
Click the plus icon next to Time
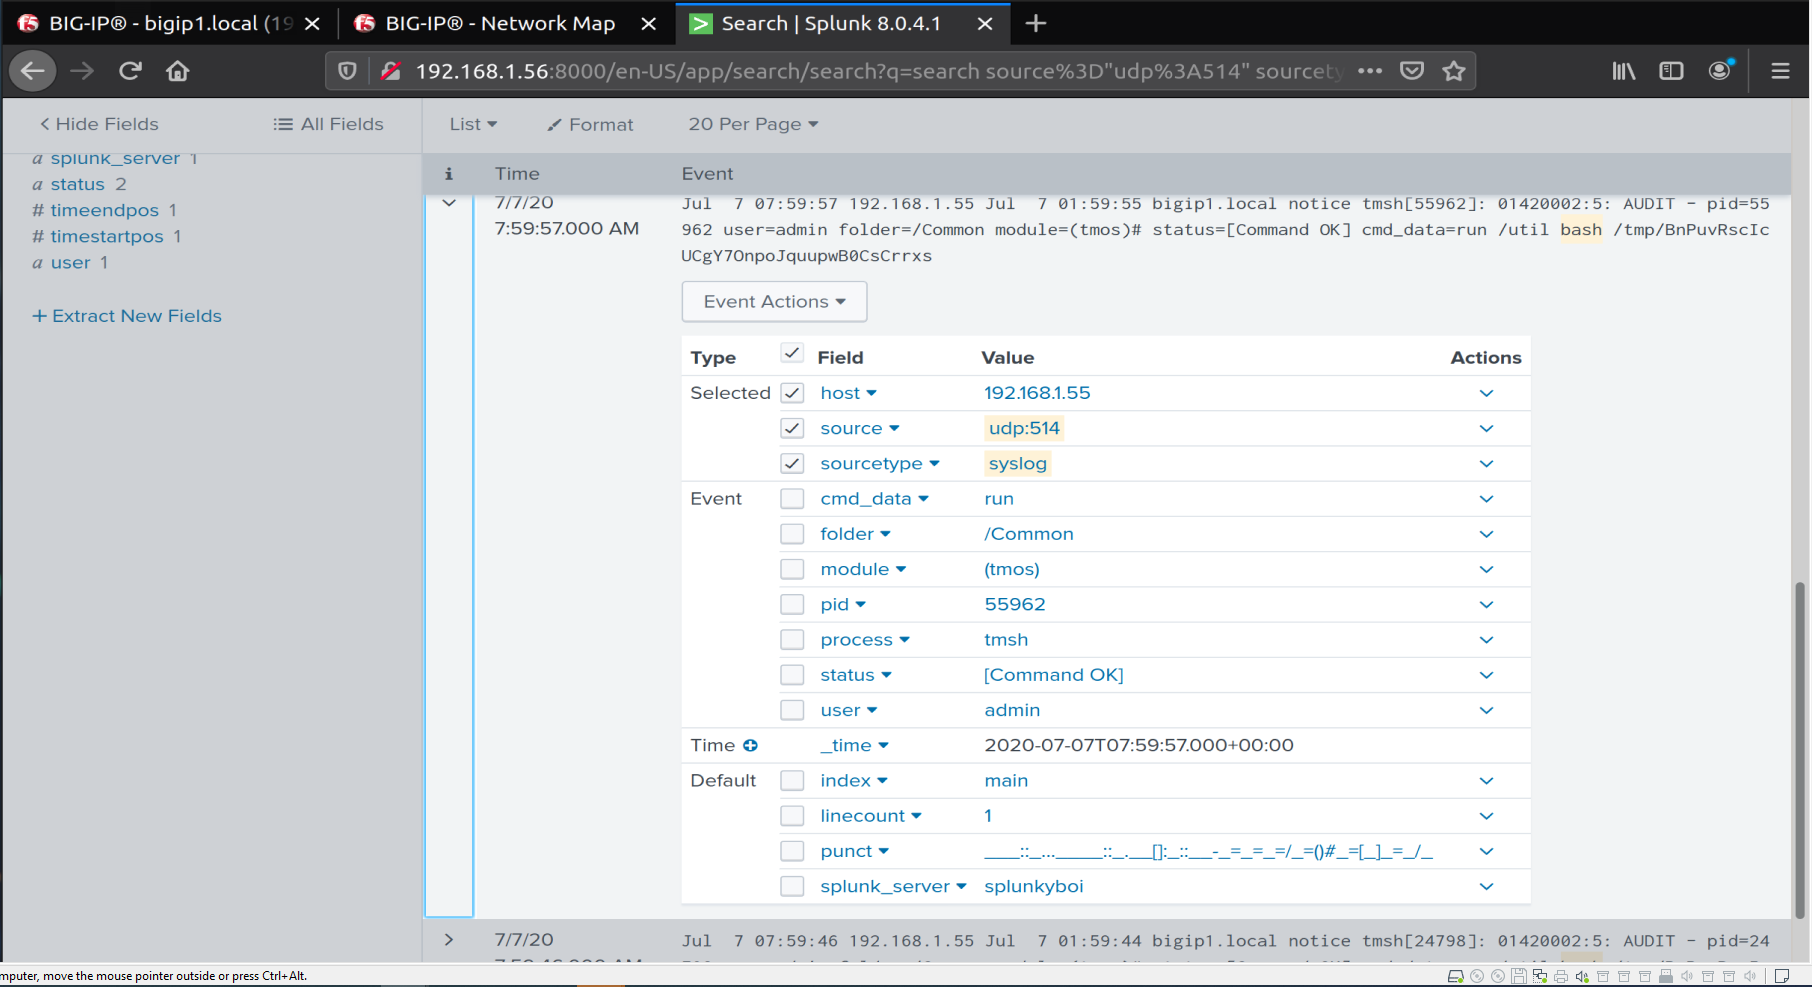(750, 745)
